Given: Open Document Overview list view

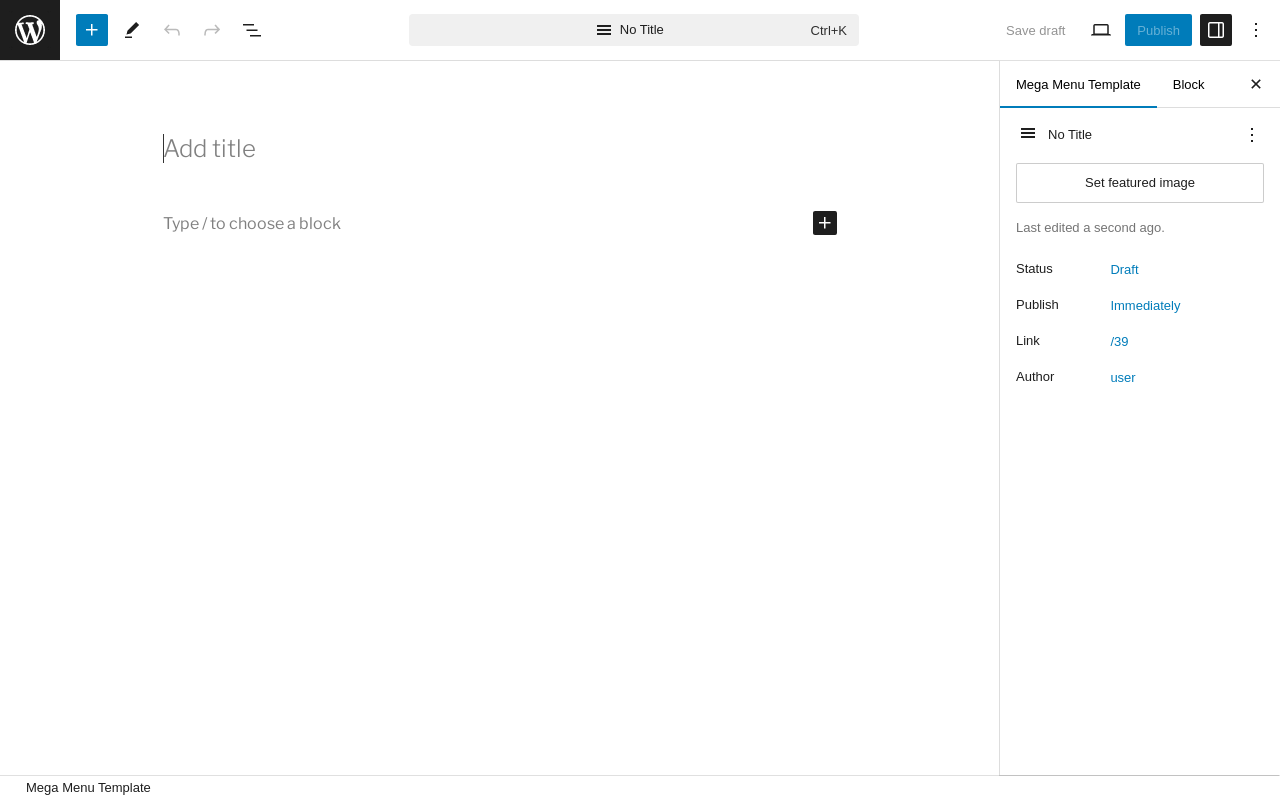Looking at the screenshot, I should (252, 30).
